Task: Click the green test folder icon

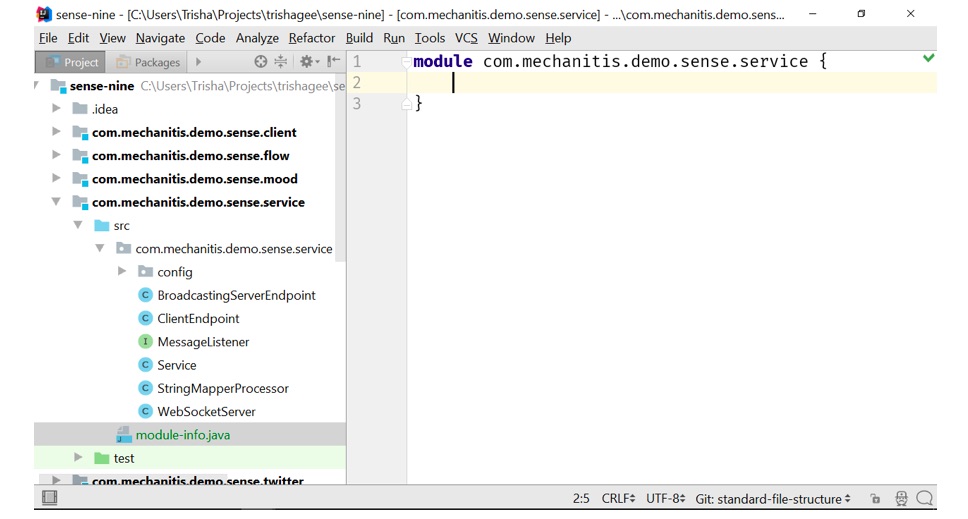Action: point(102,458)
